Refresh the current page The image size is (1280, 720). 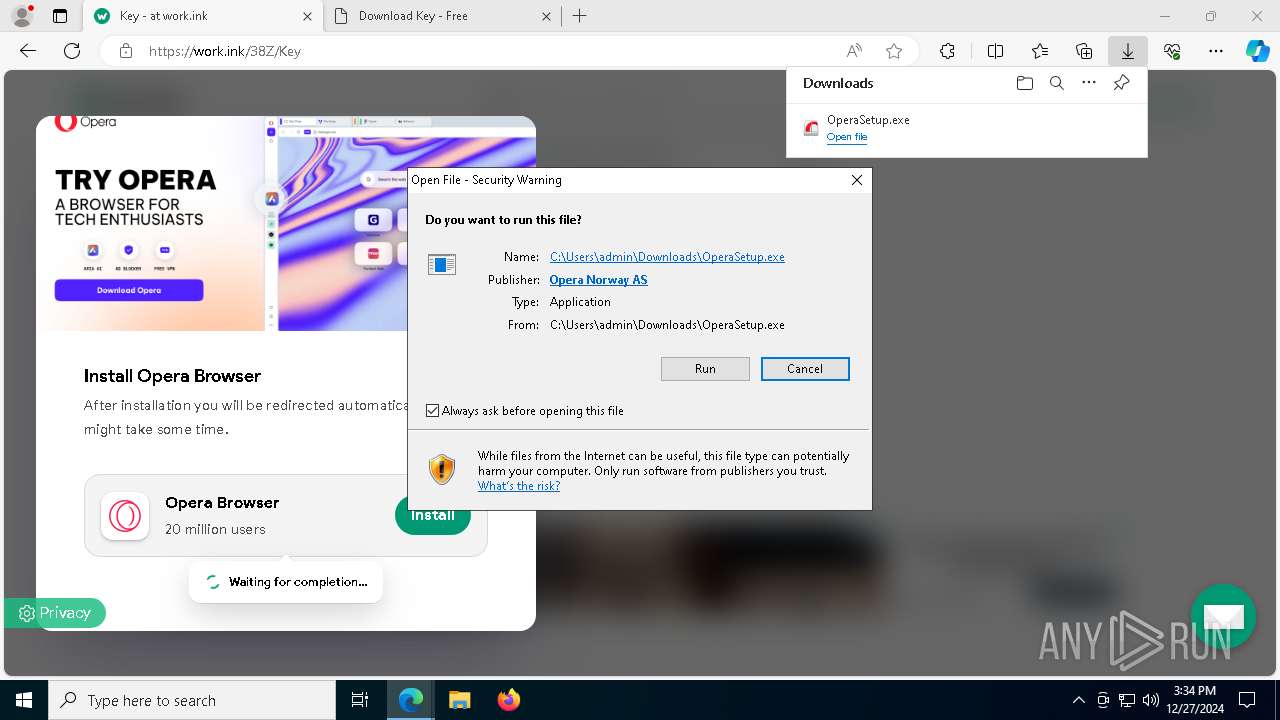point(72,51)
